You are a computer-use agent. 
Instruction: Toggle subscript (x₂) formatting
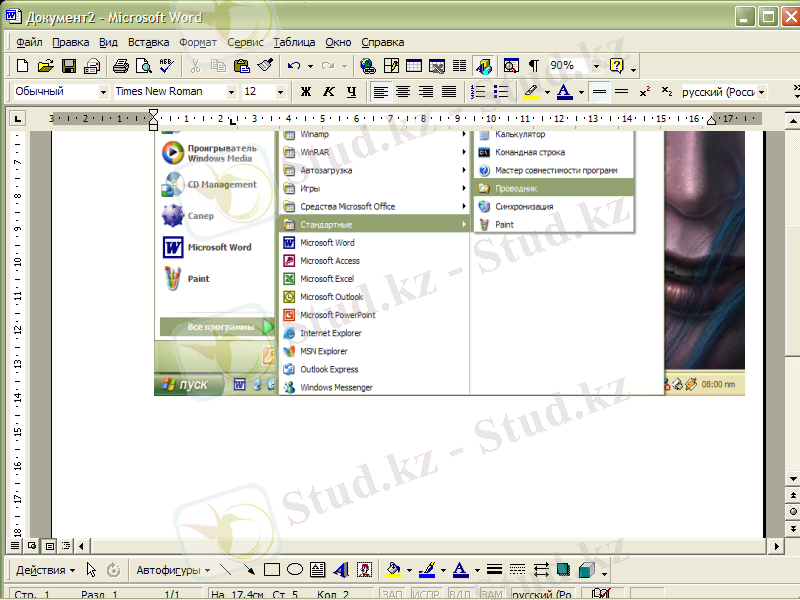click(x=667, y=92)
